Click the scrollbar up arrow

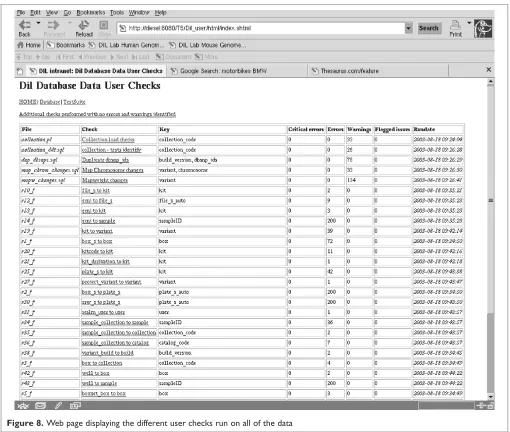click(x=490, y=81)
